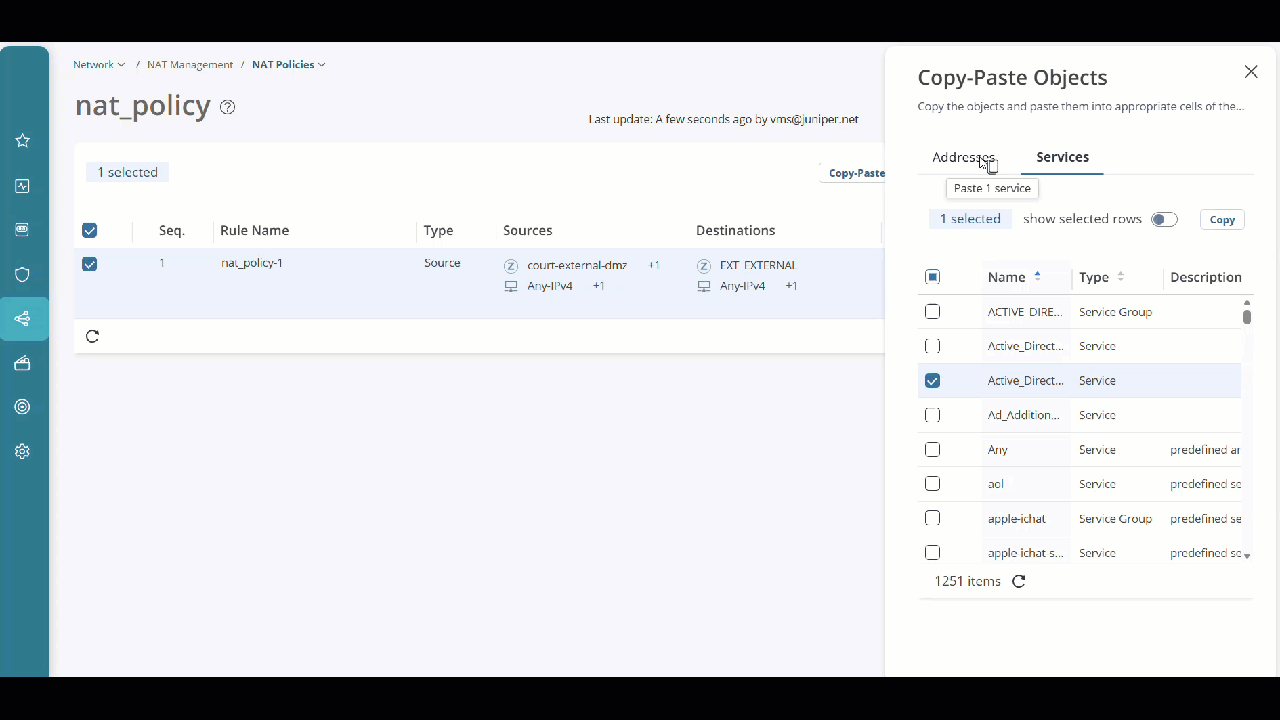Click the Destinations column header
Viewport: 1280px width, 720px height.
point(736,231)
